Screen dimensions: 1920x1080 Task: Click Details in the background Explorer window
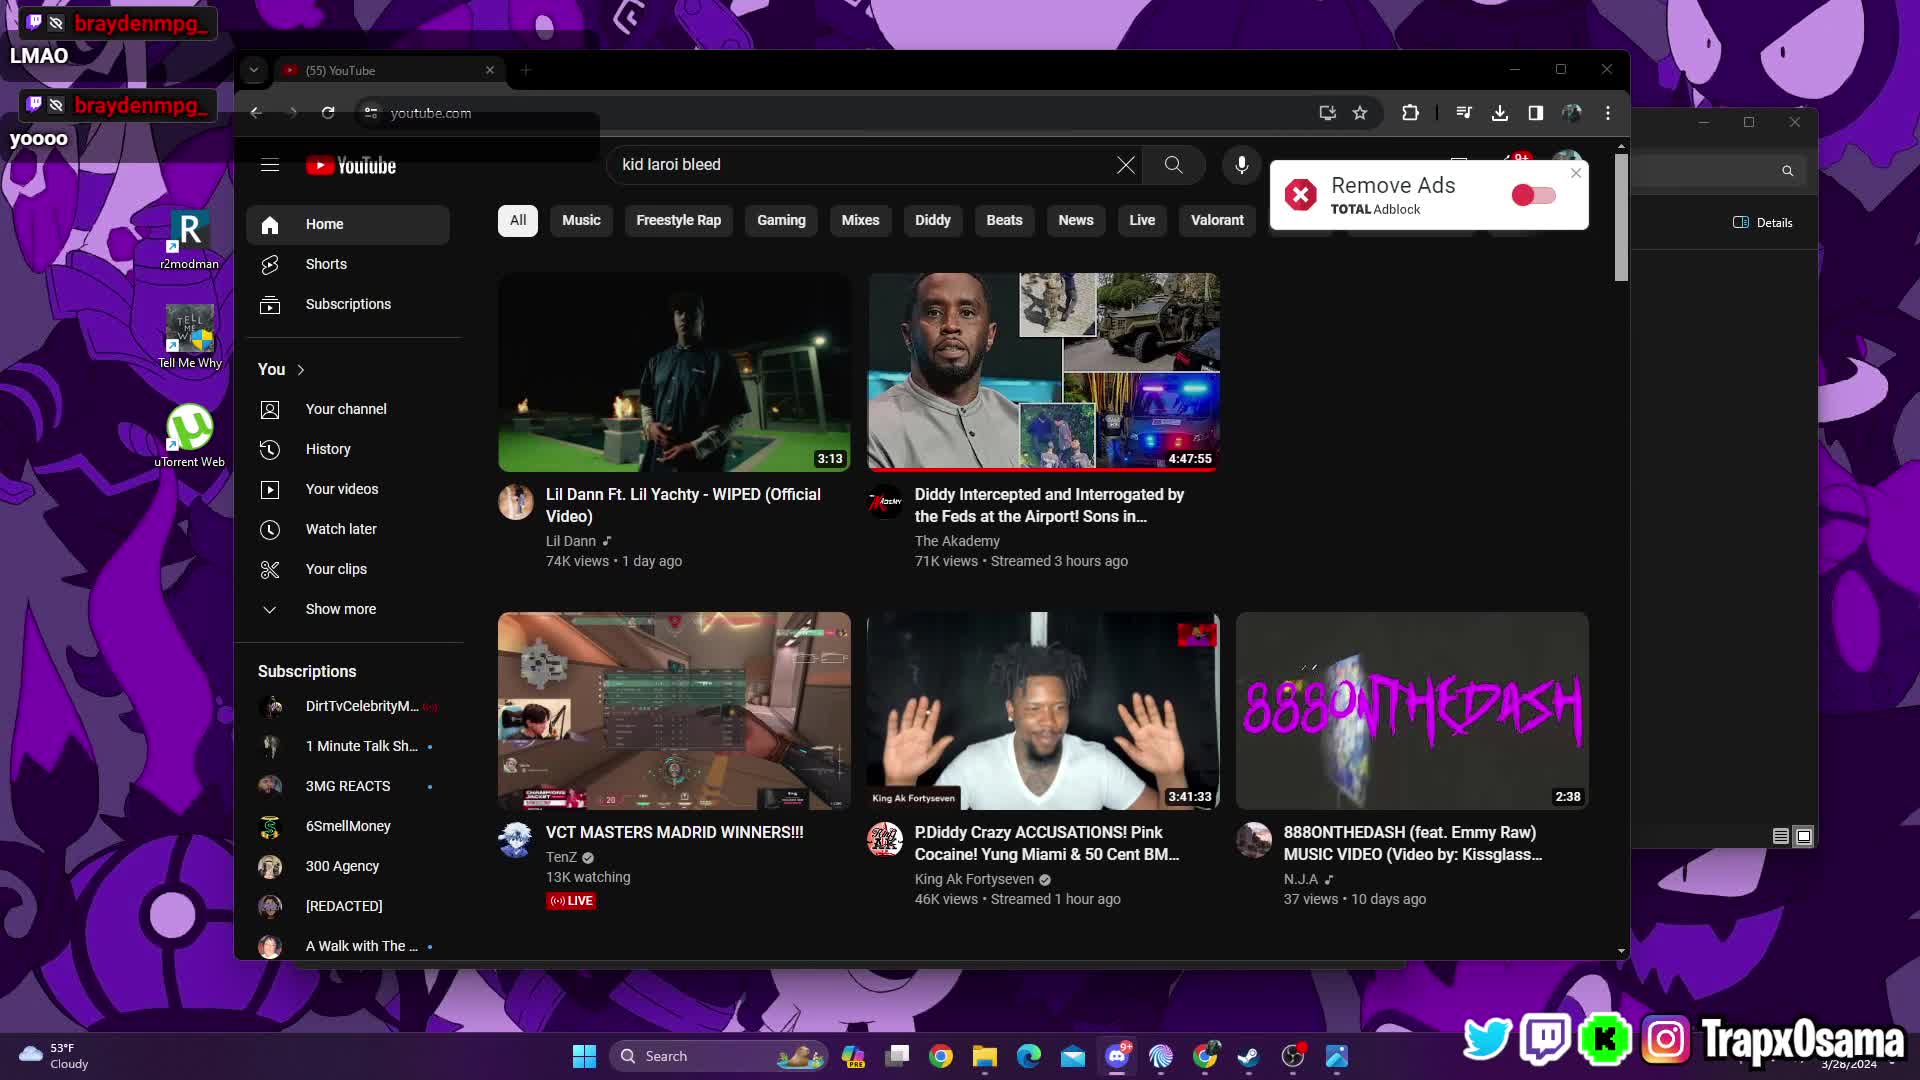click(x=1763, y=223)
